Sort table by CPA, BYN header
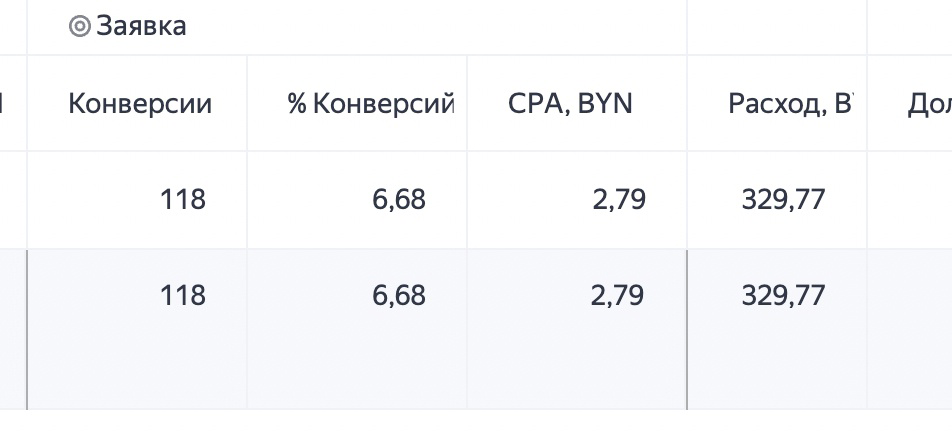 [x=570, y=104]
